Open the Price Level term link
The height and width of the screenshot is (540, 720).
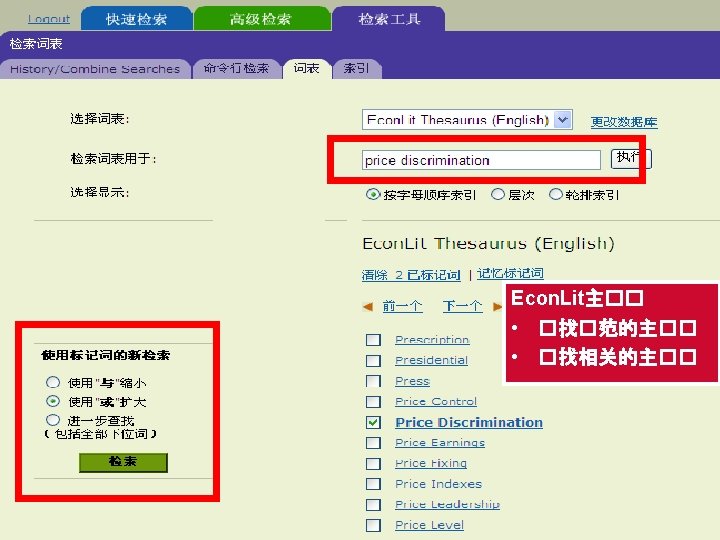tap(429, 525)
